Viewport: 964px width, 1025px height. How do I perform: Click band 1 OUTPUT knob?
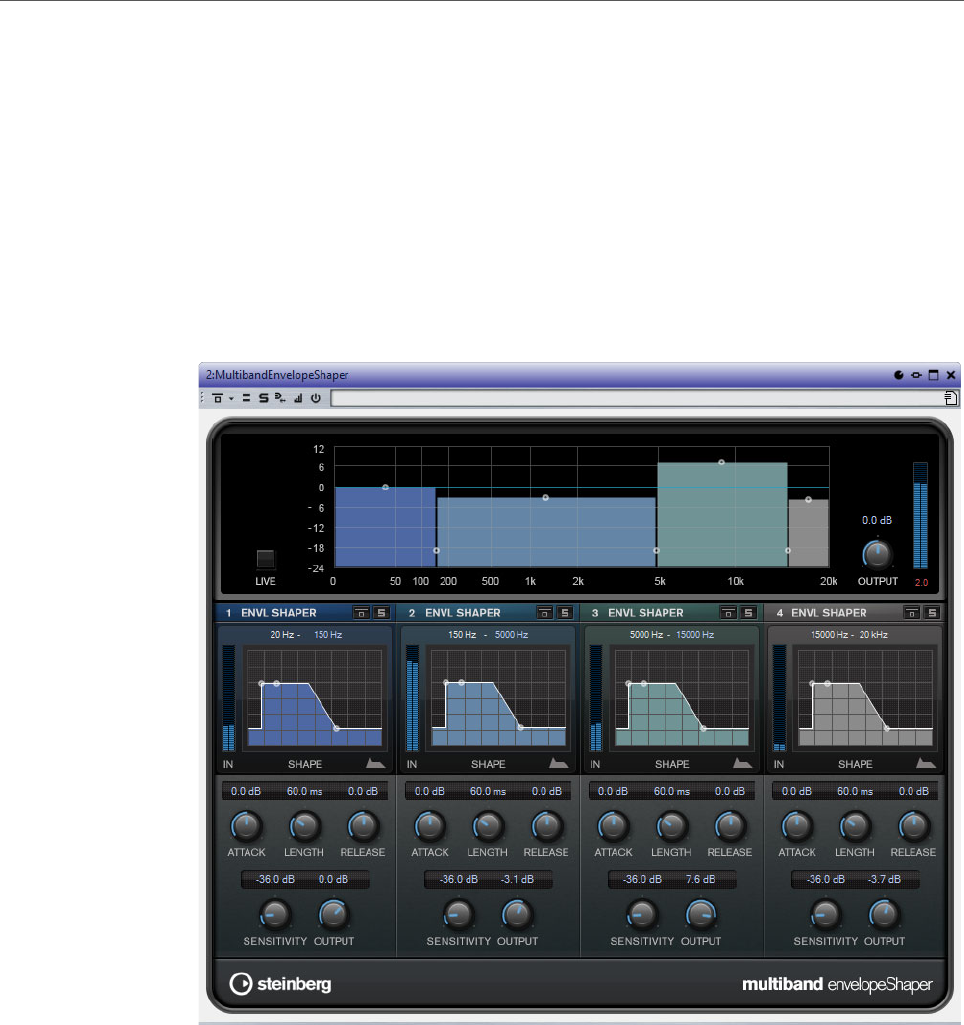[333, 915]
